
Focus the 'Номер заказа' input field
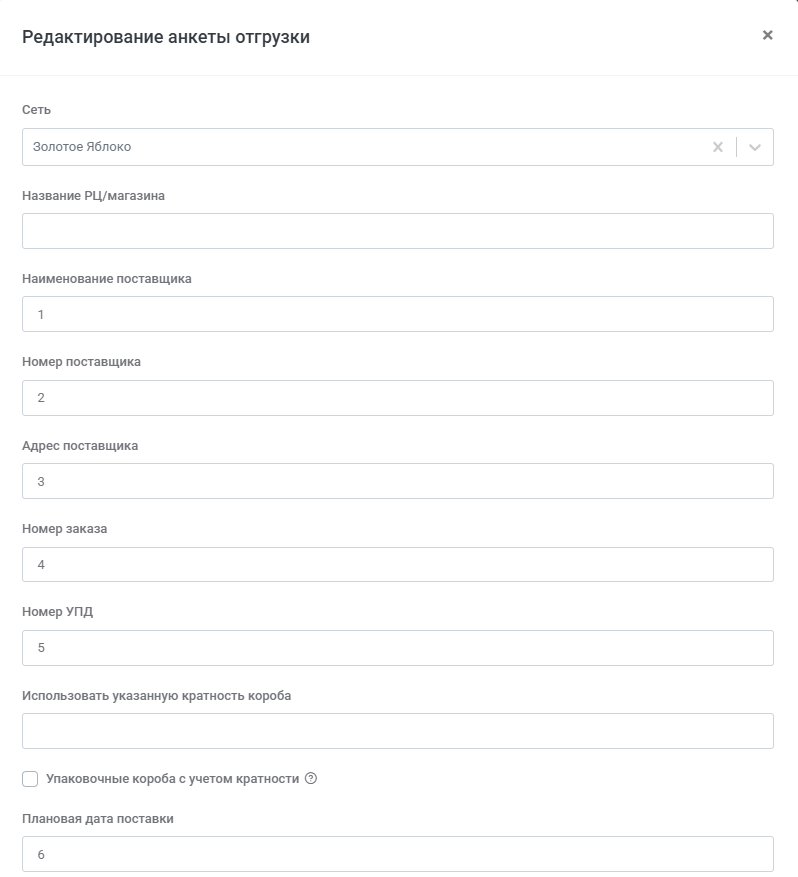coord(397,565)
